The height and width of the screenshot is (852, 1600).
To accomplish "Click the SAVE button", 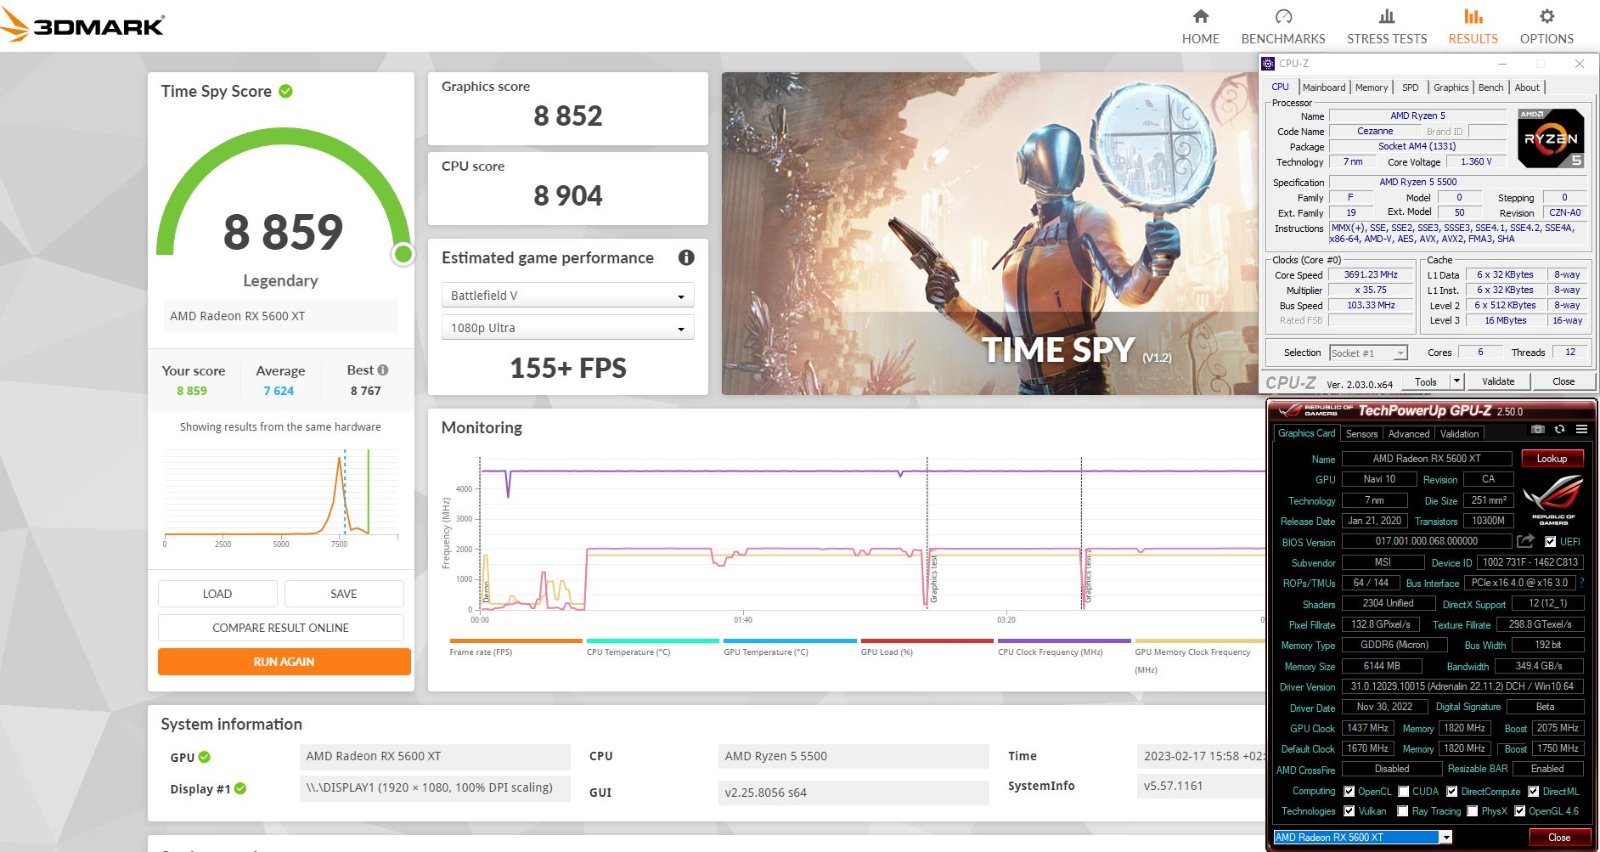I will (x=343, y=594).
